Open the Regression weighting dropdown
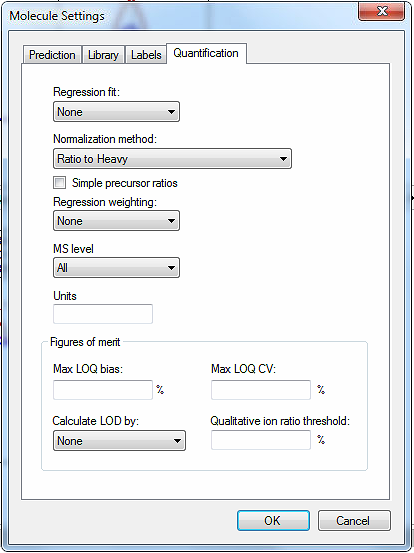Viewport: 414px width, 553px height. tap(116, 221)
